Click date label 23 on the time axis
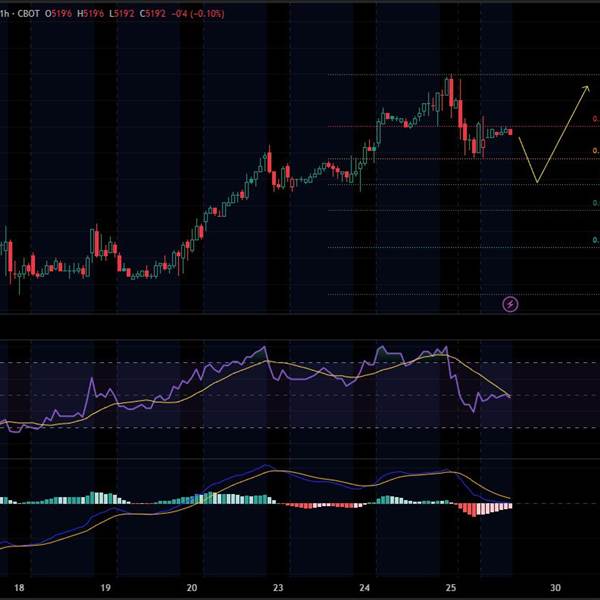Screen dimensions: 600x600 [278, 587]
